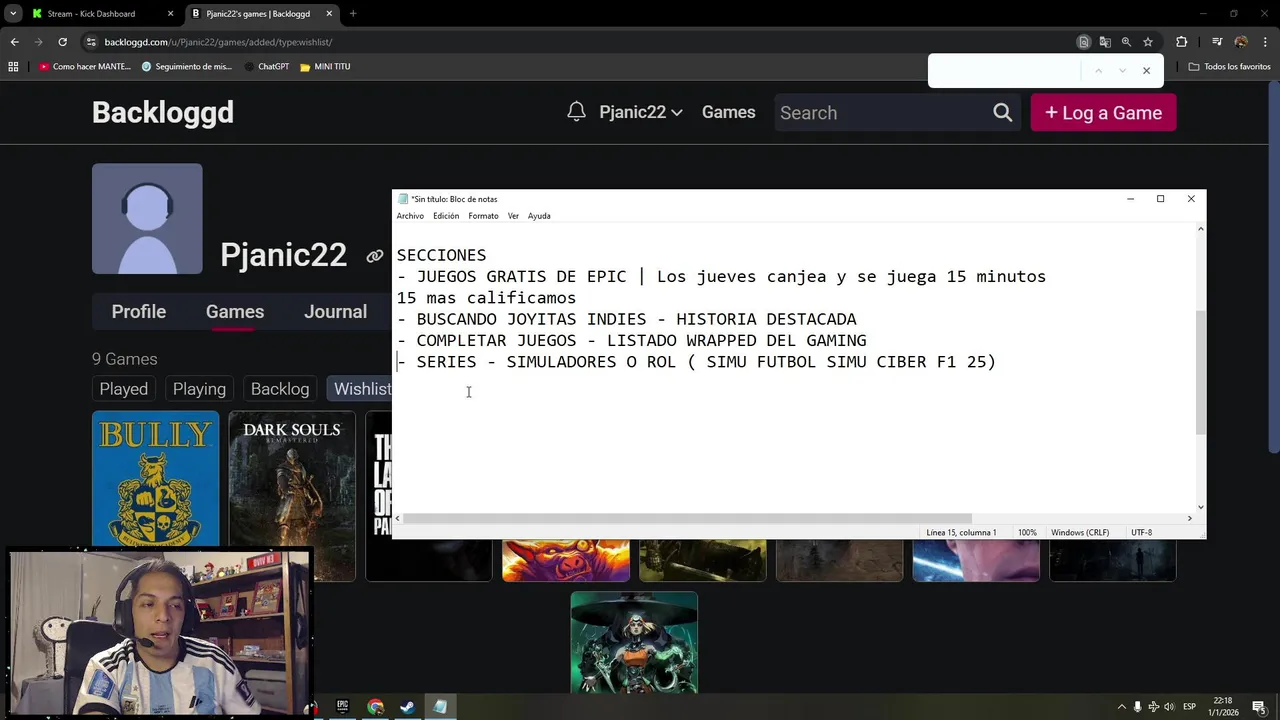Image resolution: width=1280 pixels, height=720 pixels.
Task: Open Todos los favoritos folder
Action: tap(1230, 66)
